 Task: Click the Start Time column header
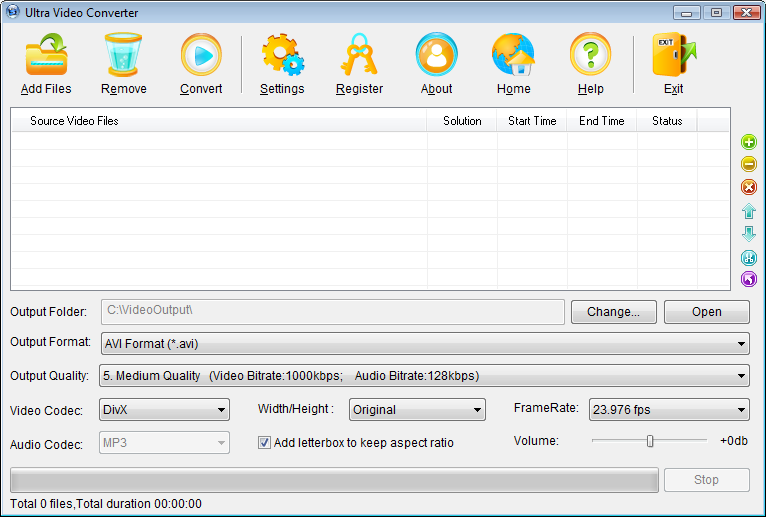coord(532,121)
